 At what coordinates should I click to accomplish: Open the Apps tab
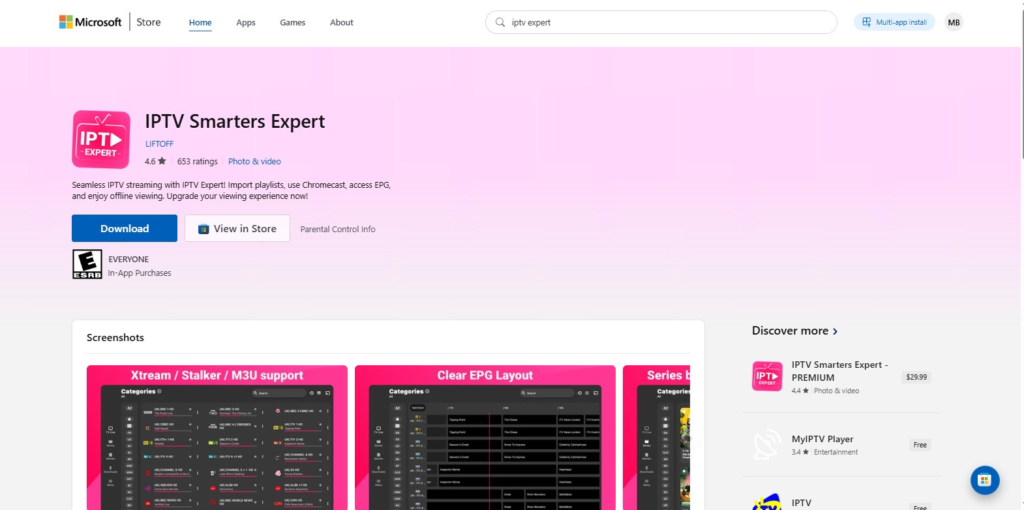pyautogui.click(x=246, y=22)
